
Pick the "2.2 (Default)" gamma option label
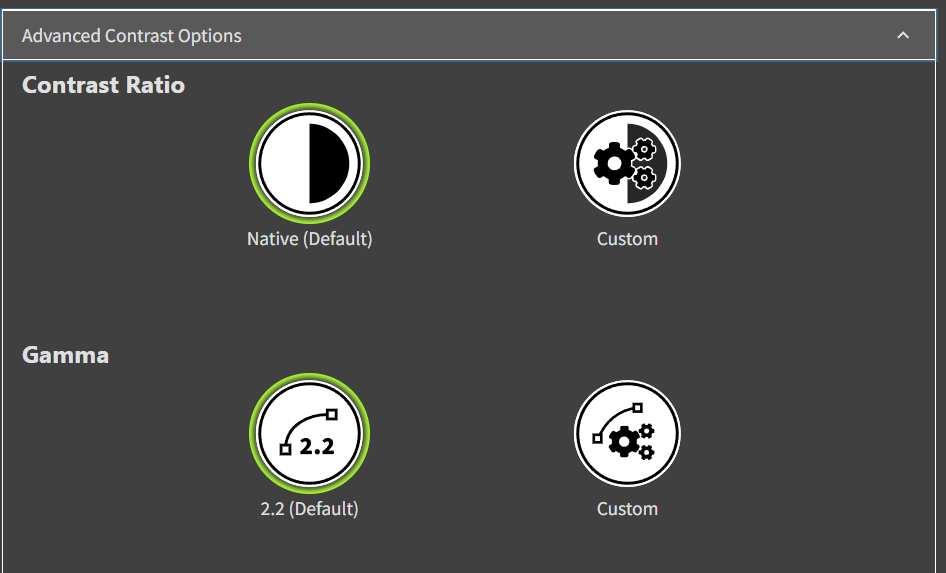tap(309, 509)
